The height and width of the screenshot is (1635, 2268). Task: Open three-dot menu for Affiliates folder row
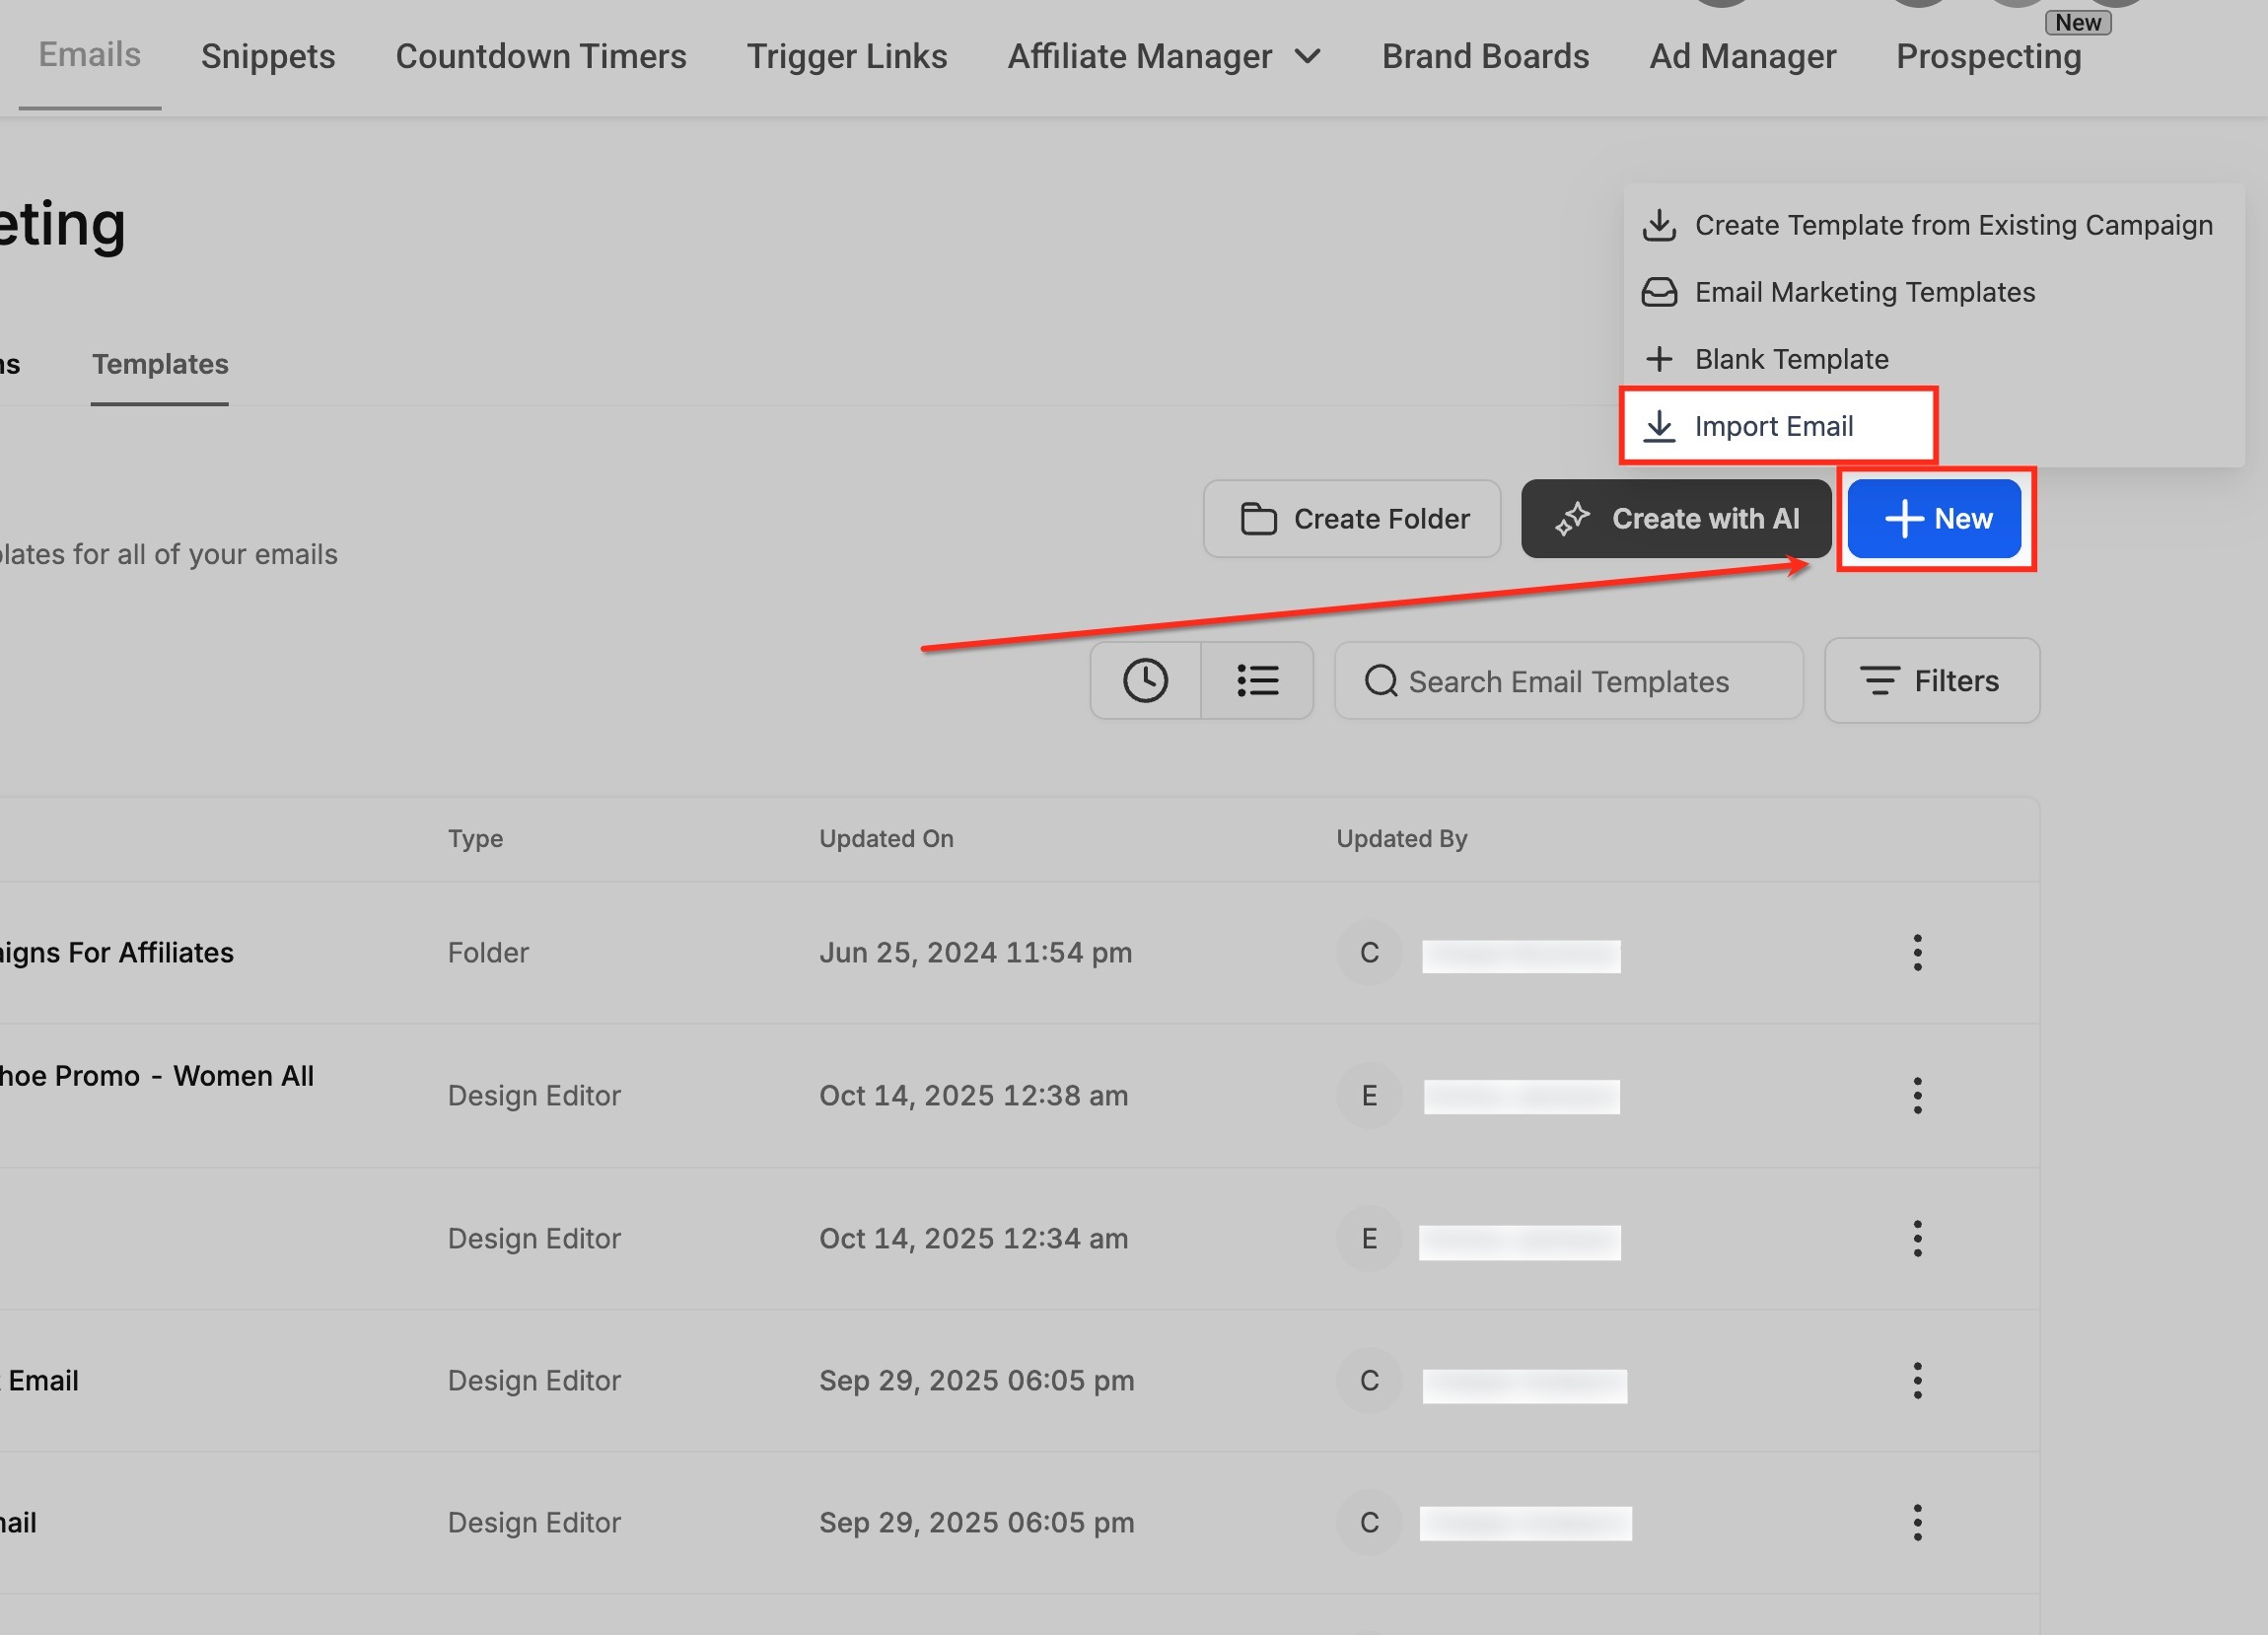[x=1916, y=953]
